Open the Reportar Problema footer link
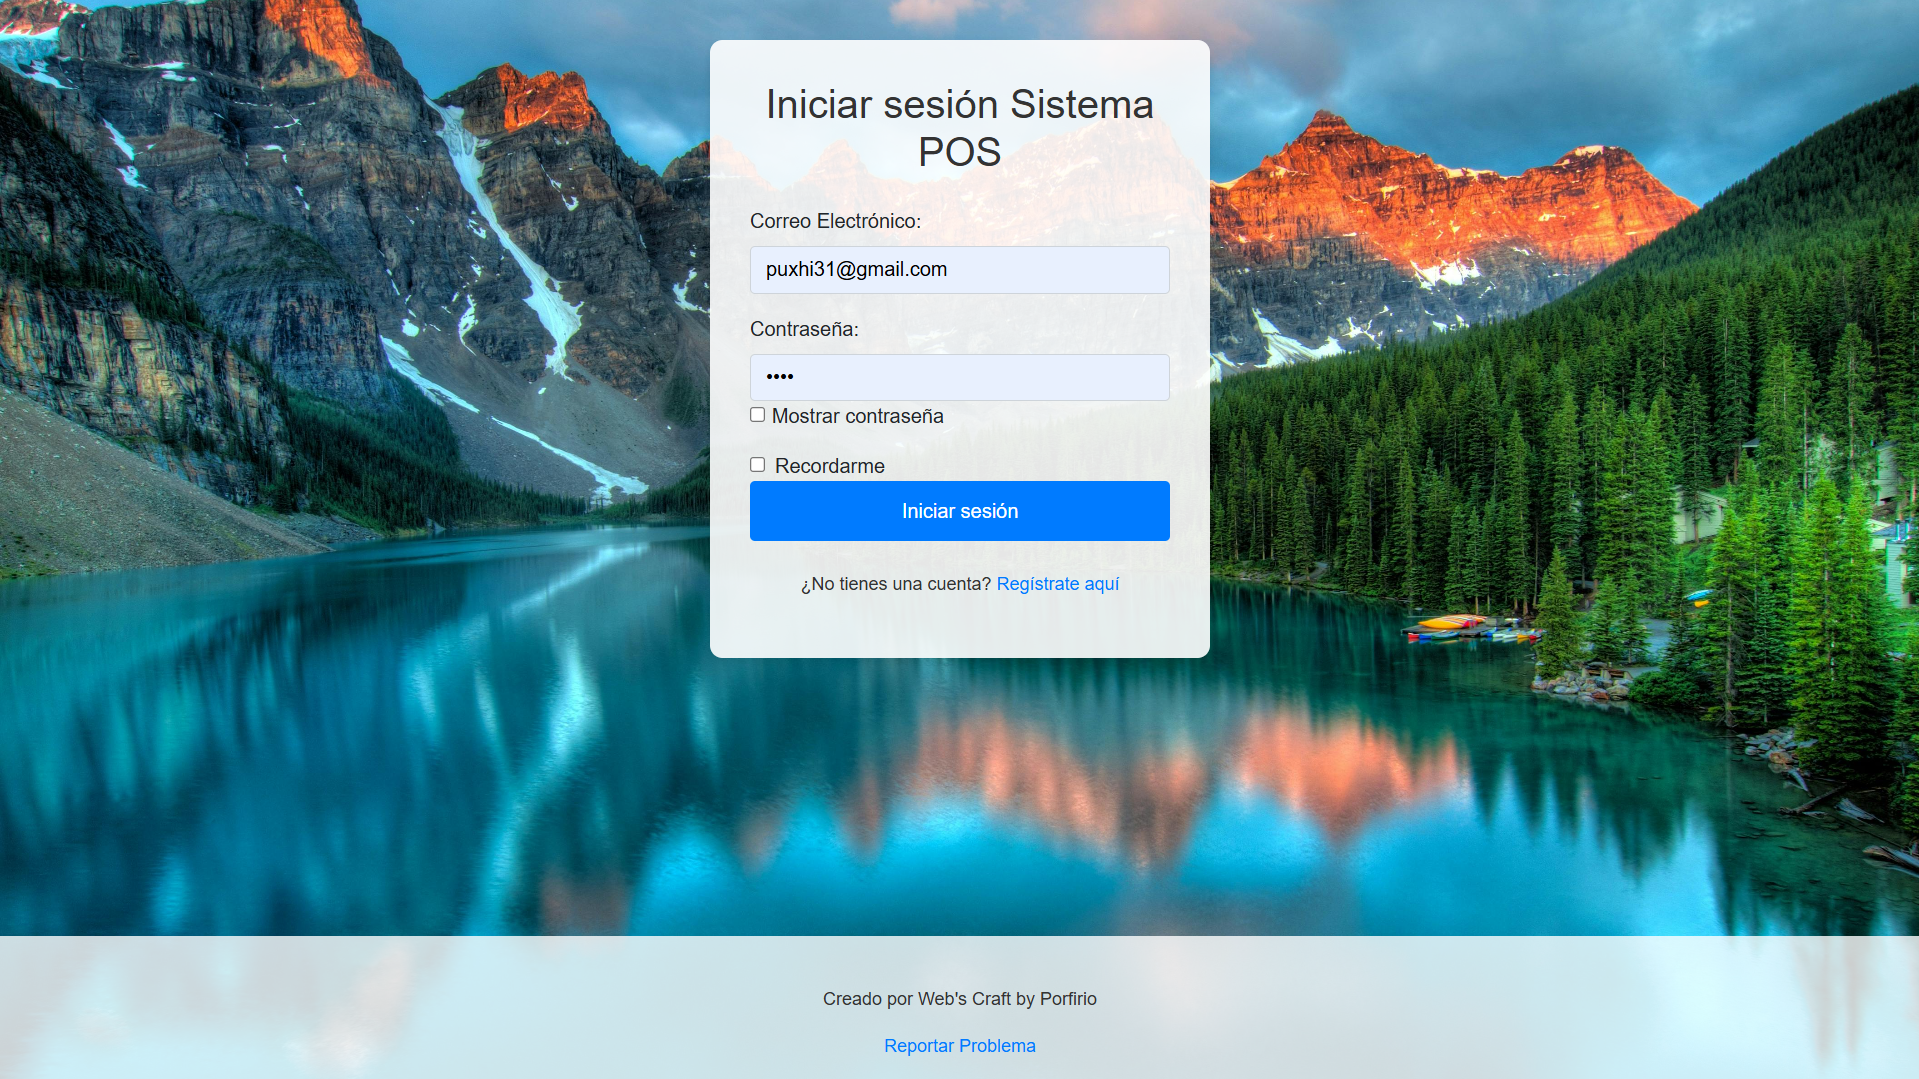 pyautogui.click(x=959, y=1046)
